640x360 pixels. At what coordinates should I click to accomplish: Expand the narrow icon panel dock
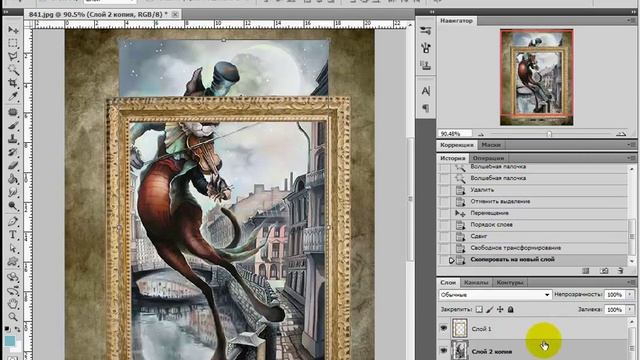[433, 12]
